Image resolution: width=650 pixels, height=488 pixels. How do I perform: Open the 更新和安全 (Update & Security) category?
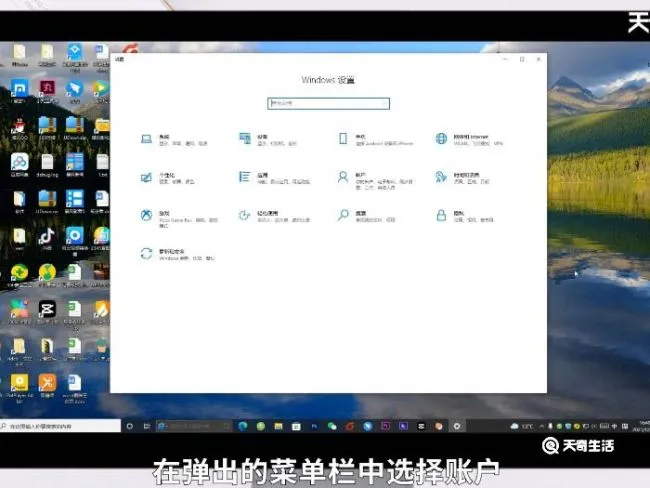pyautogui.click(x=177, y=254)
